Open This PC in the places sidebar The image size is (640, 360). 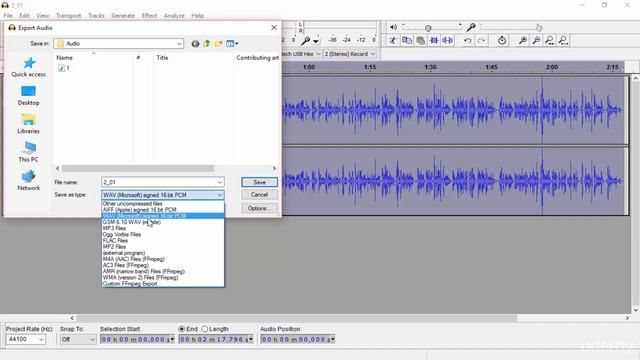click(29, 152)
